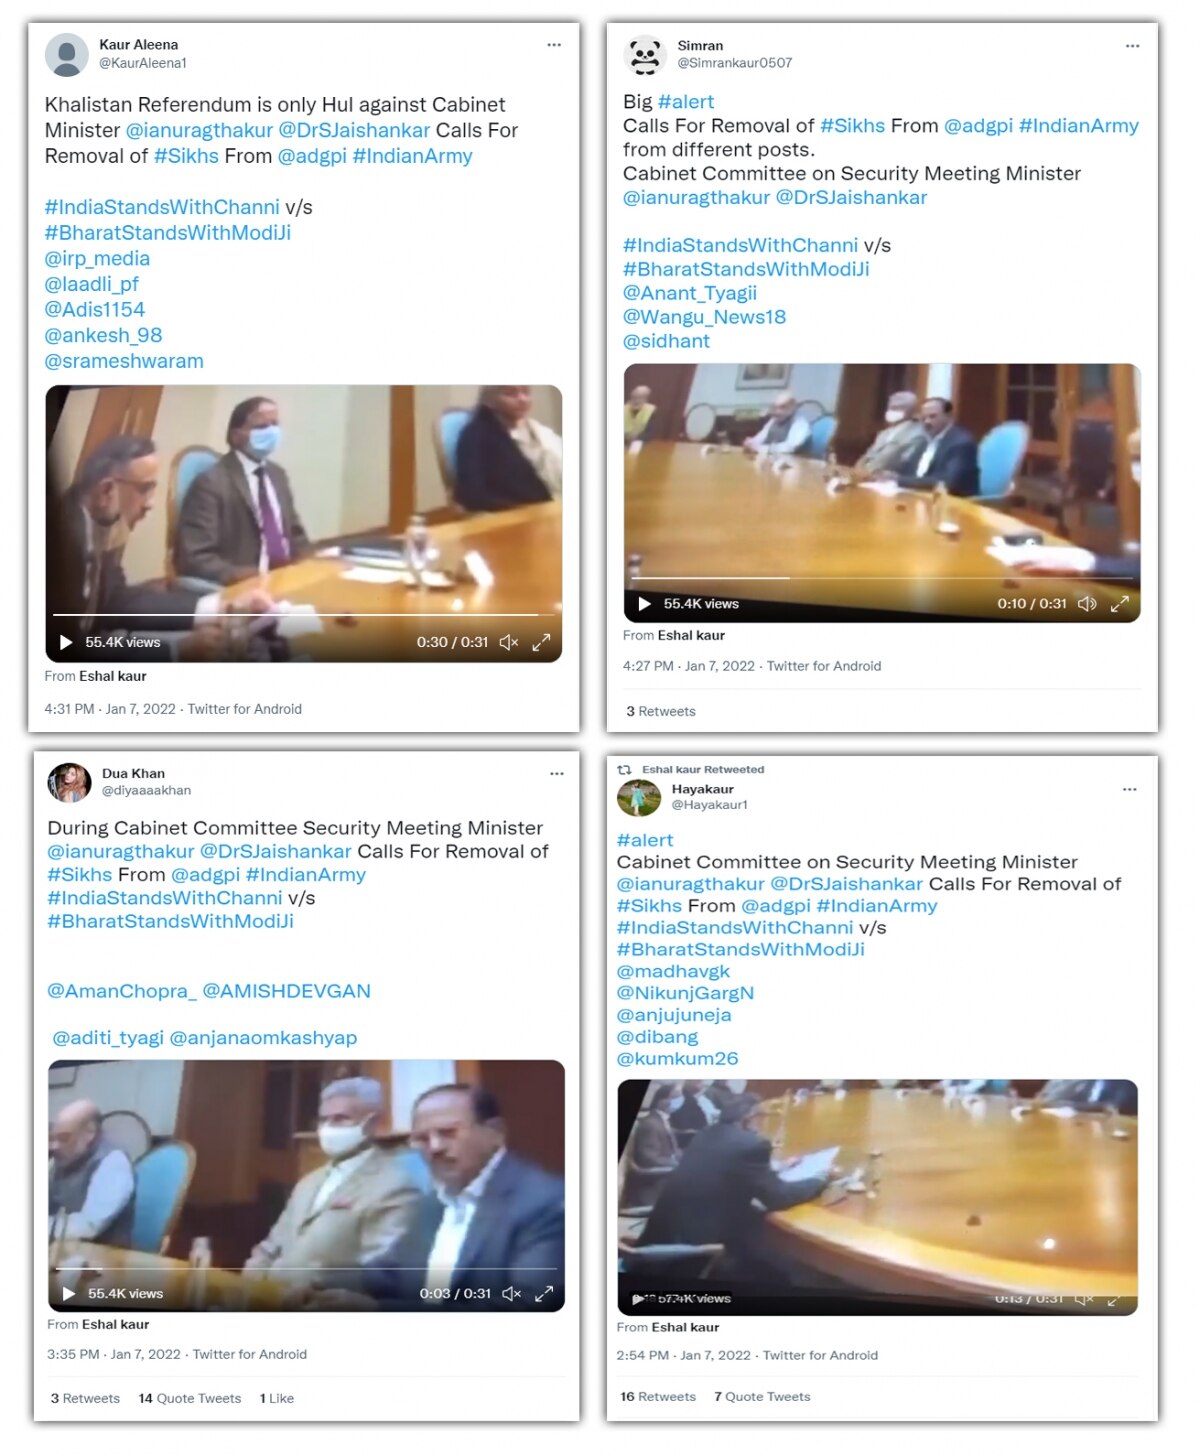View 14 Quote Tweets on Dua Khan's tweet
The height and width of the screenshot is (1455, 1200).
coord(190,1399)
